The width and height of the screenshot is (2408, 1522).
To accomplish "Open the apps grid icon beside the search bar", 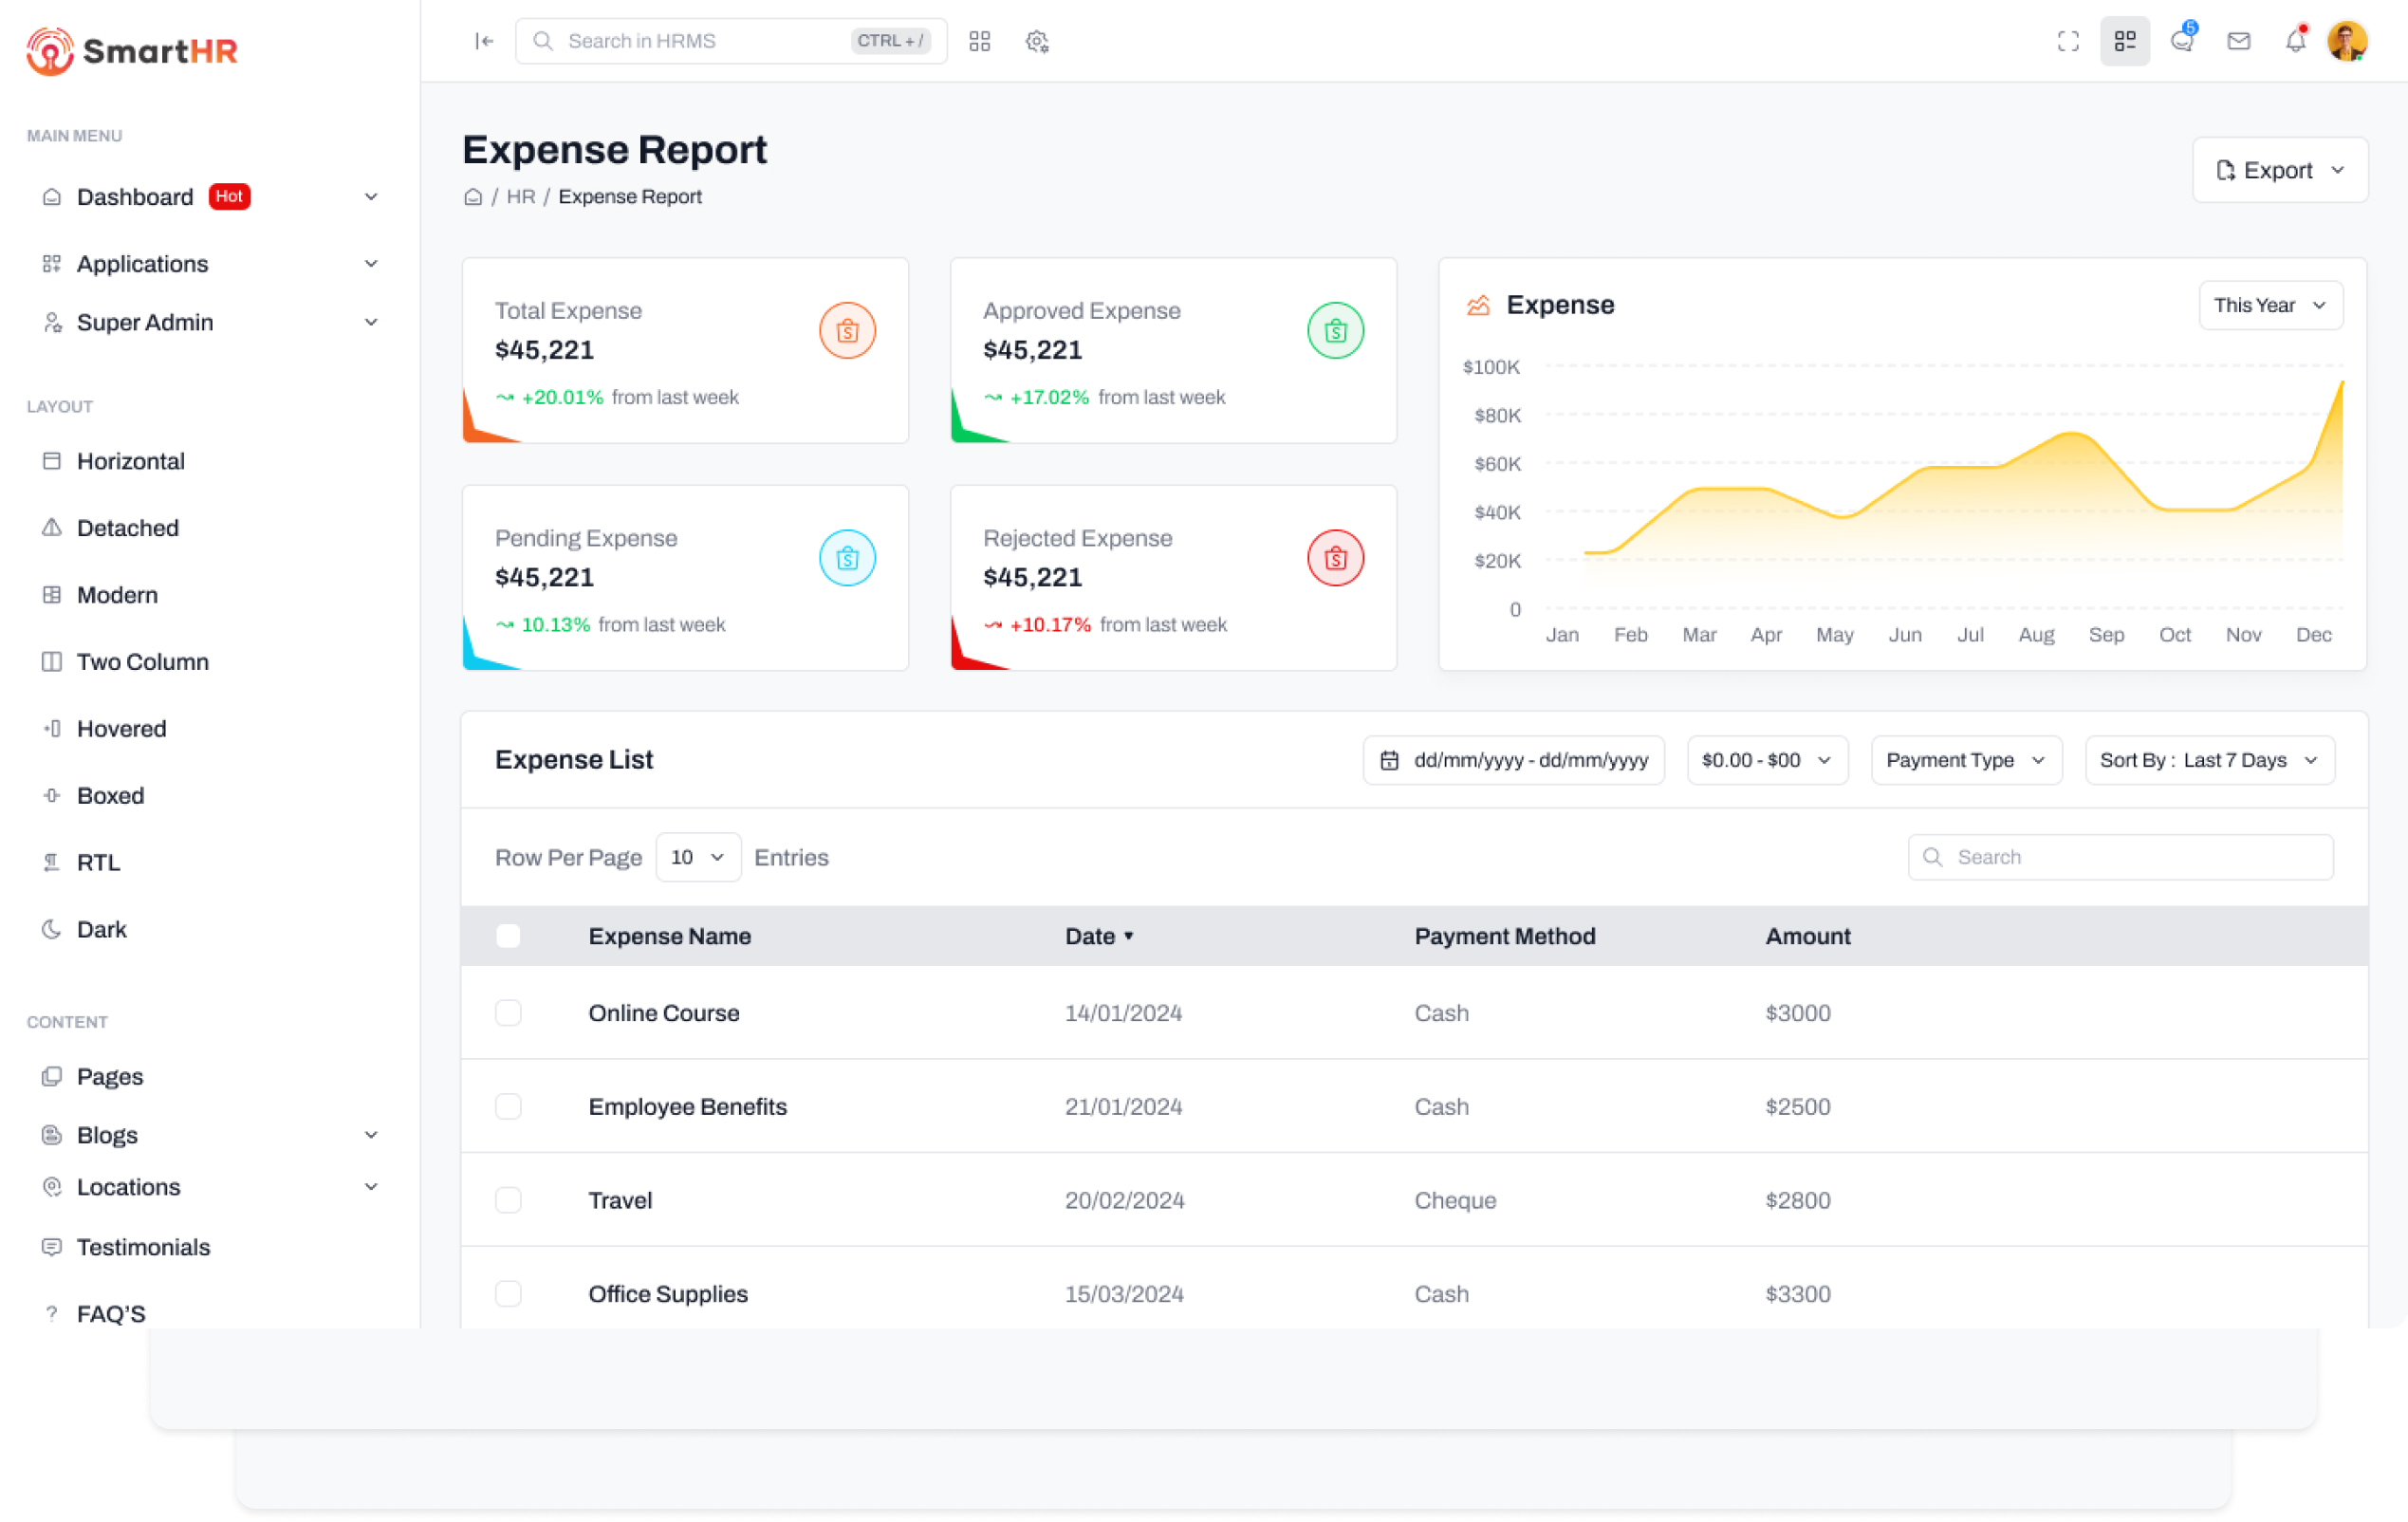I will tap(979, 41).
